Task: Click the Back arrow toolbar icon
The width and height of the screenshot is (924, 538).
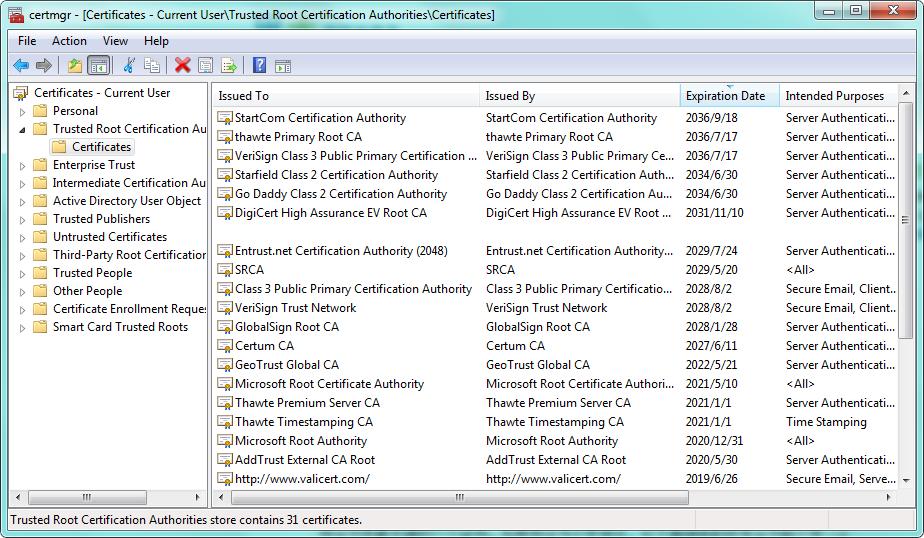Action: tap(20, 66)
